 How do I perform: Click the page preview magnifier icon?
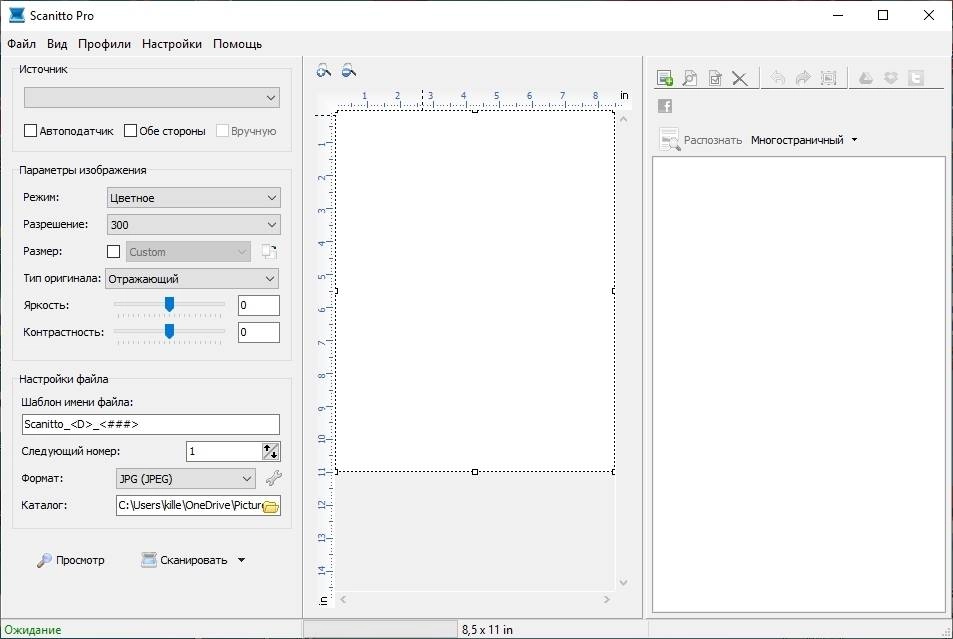(x=690, y=78)
